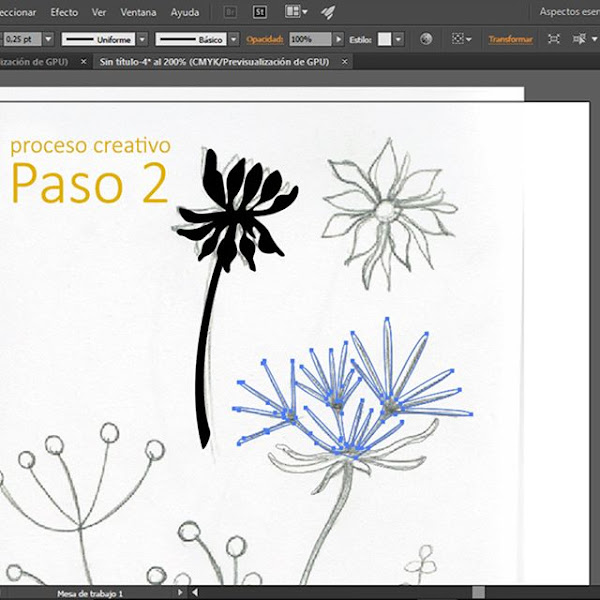Click the GPU performance rocket icon
The image size is (600, 600).
[x=328, y=12]
